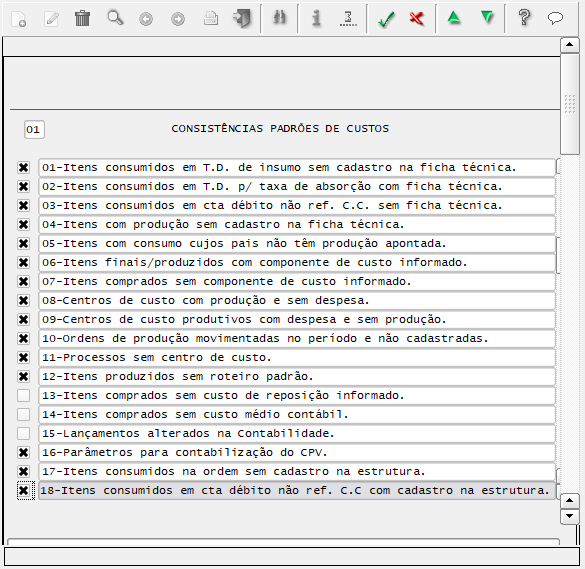Viewport: 585px width, 569px height.
Task: Click the zoom field icon with dotted line
Action: pos(348,18)
